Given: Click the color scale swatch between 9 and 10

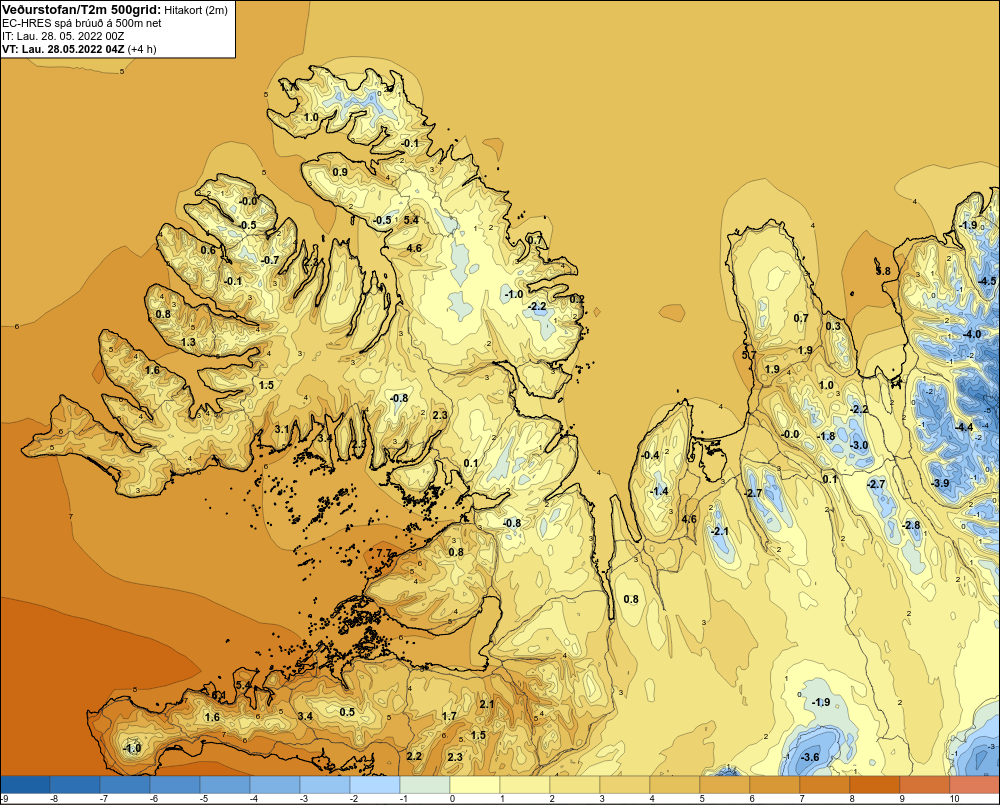Looking at the screenshot, I should (x=925, y=784).
